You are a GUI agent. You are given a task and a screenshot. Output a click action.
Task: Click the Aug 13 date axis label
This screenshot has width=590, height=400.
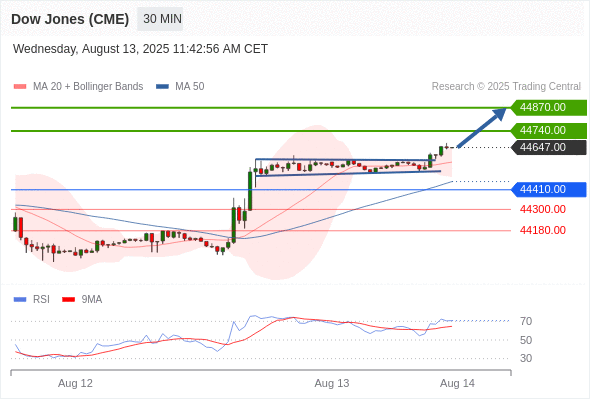(332, 383)
